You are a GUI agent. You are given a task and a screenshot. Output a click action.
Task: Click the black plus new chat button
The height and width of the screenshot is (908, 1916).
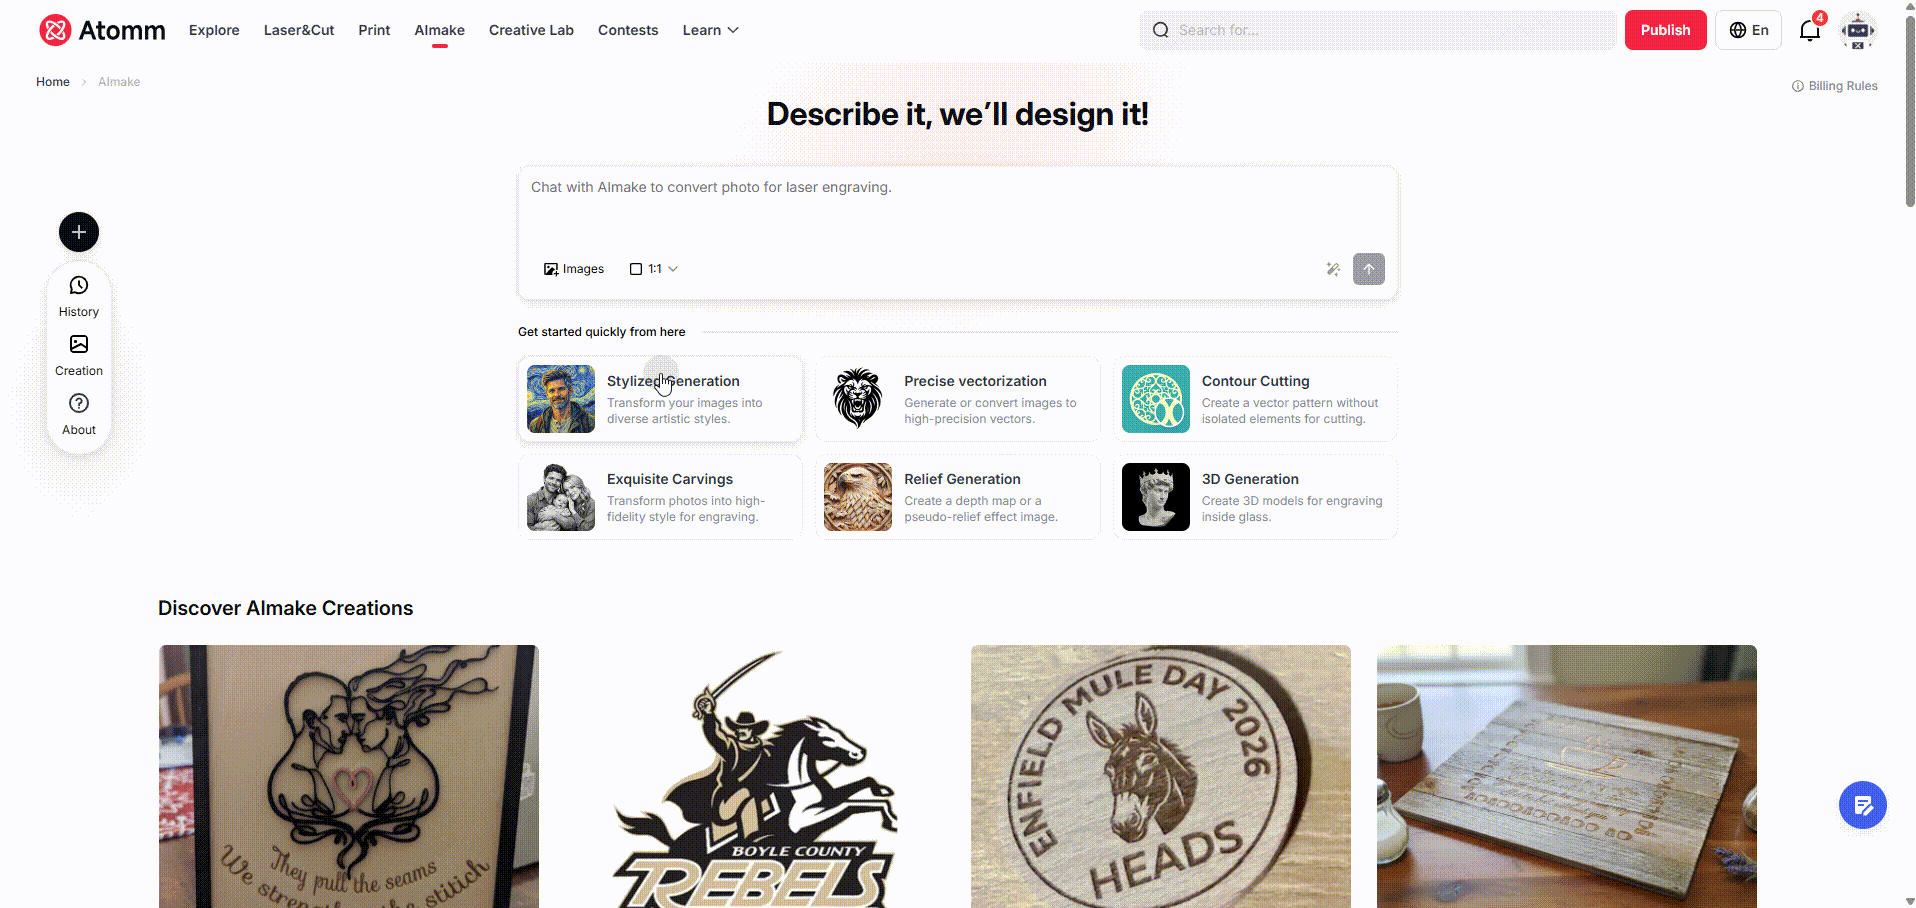79,232
